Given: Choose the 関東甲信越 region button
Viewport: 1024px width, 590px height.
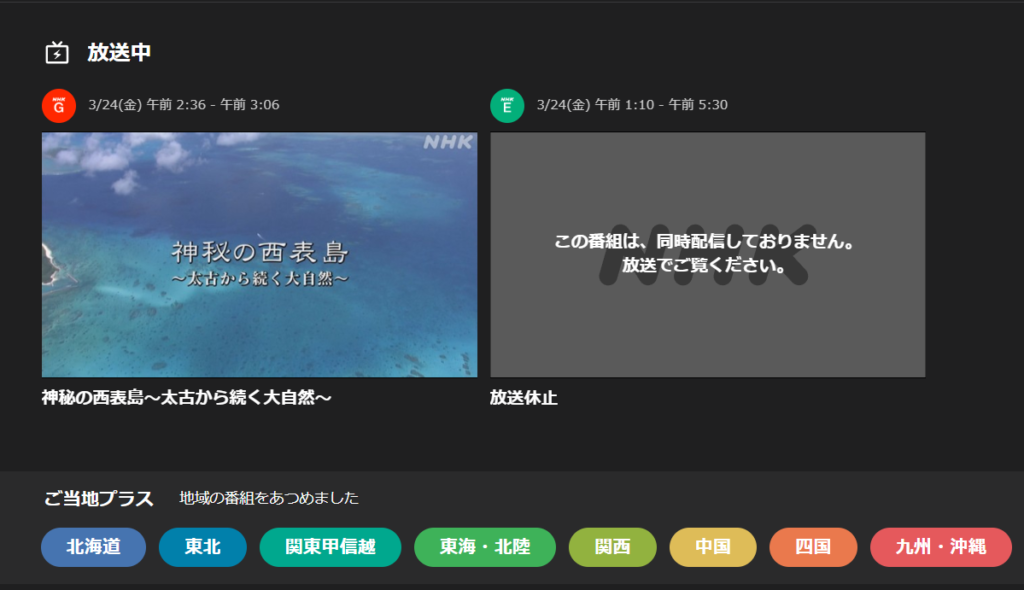Looking at the screenshot, I should (x=330, y=547).
